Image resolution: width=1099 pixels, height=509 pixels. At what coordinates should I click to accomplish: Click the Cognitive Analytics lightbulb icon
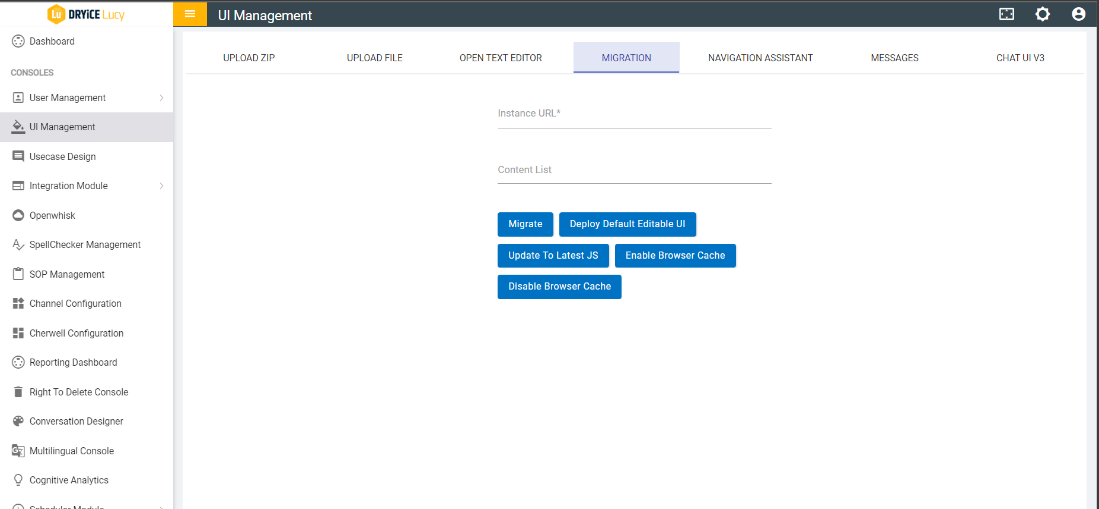[x=18, y=480]
